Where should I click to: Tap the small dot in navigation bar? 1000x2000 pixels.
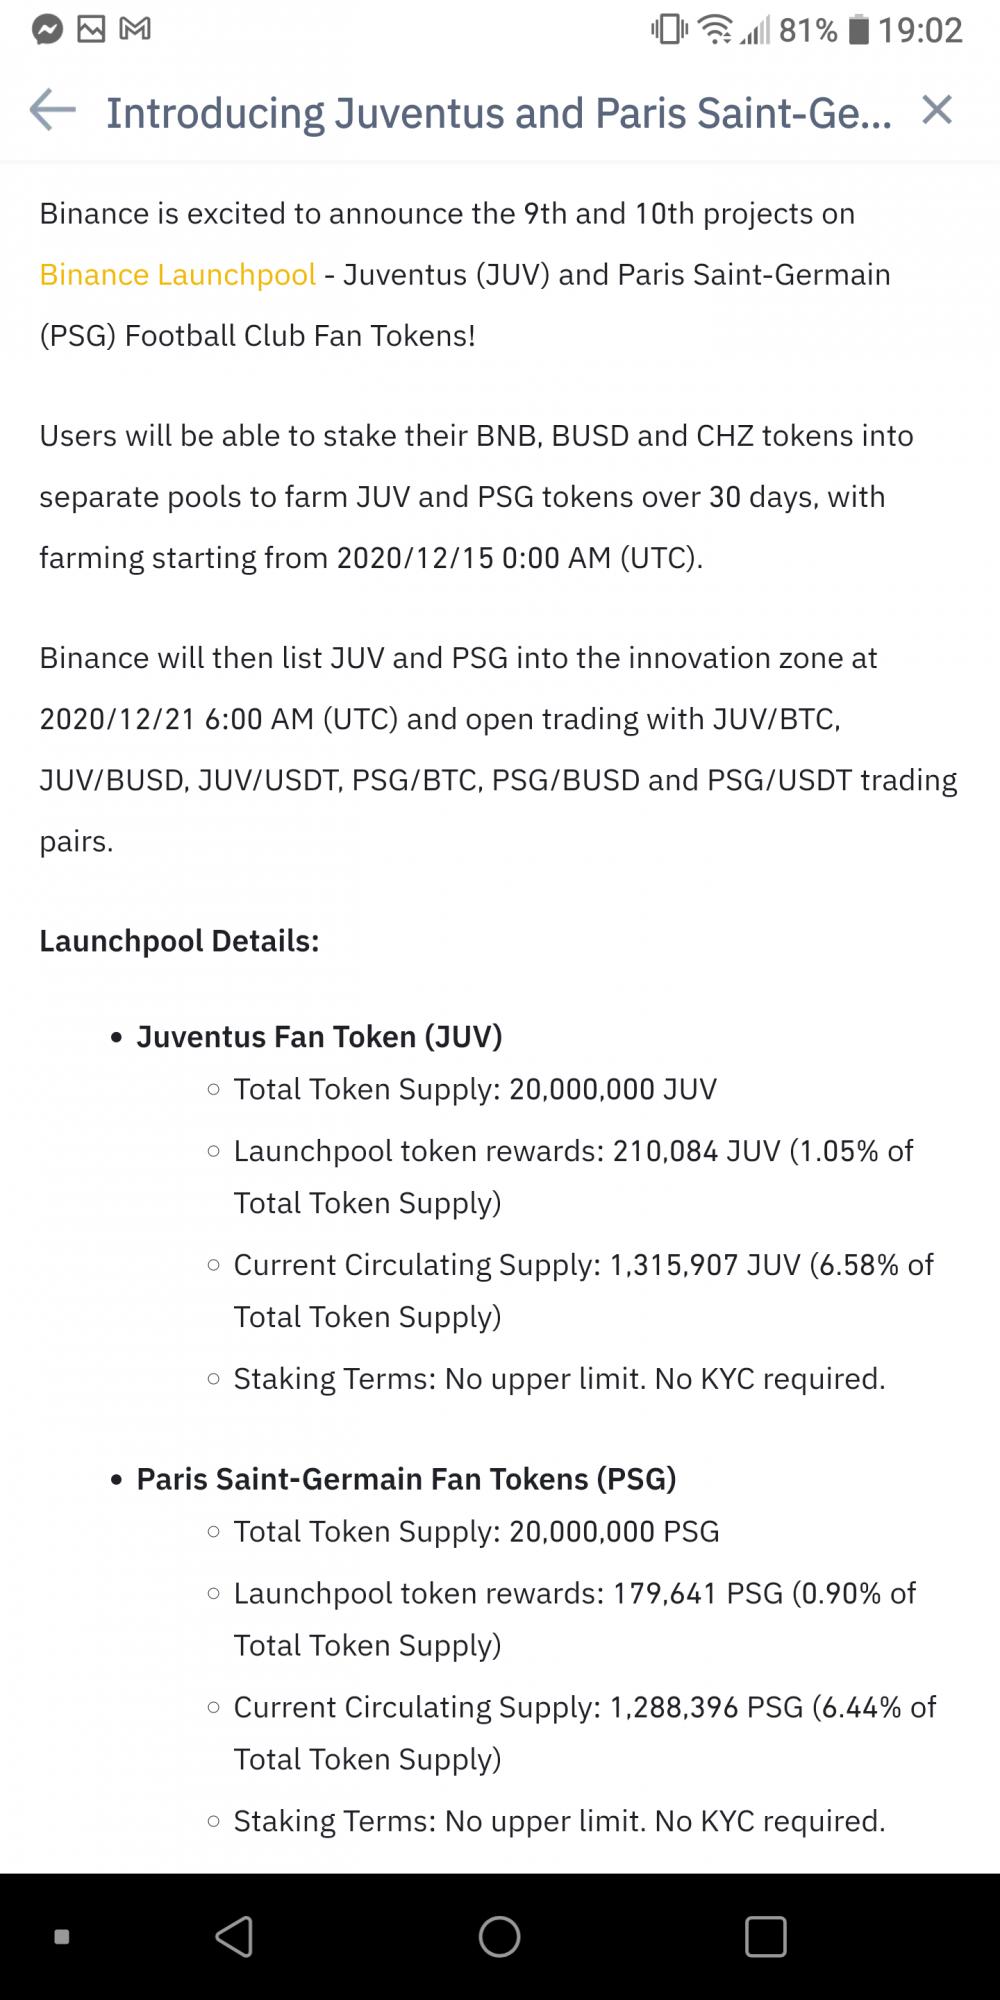(62, 1937)
